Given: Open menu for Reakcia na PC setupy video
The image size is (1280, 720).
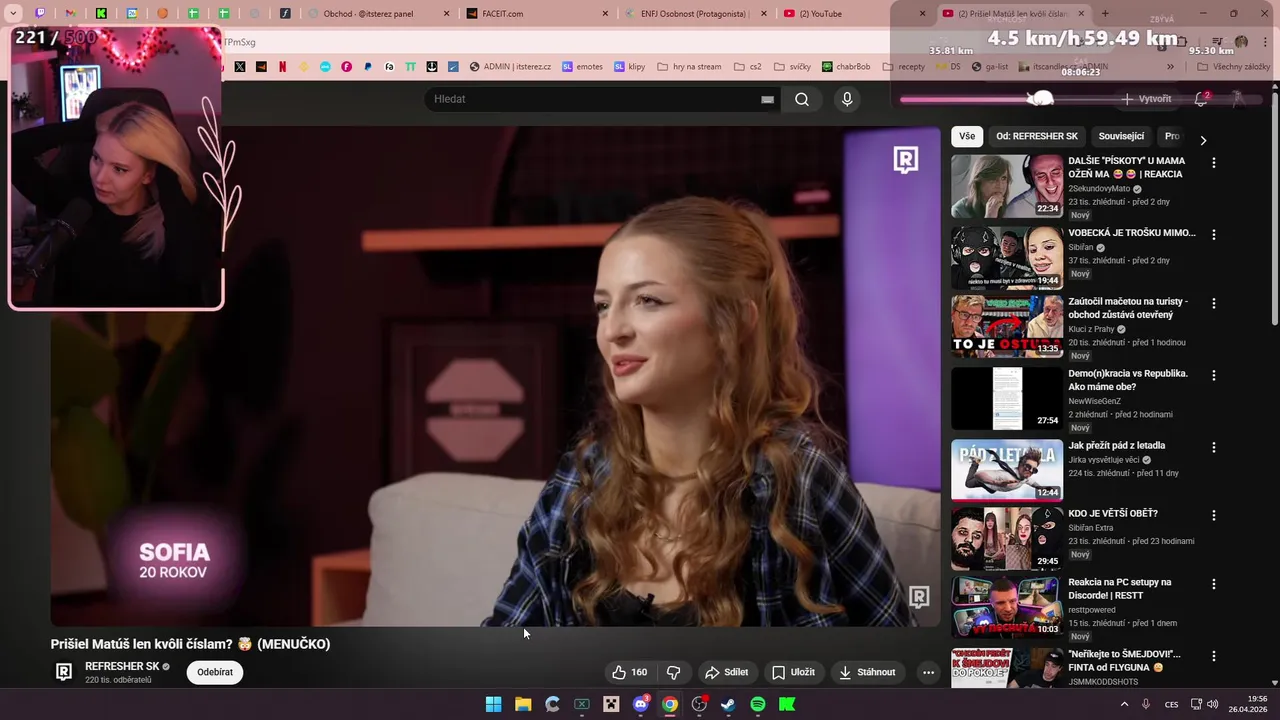Looking at the screenshot, I should 1214,584.
